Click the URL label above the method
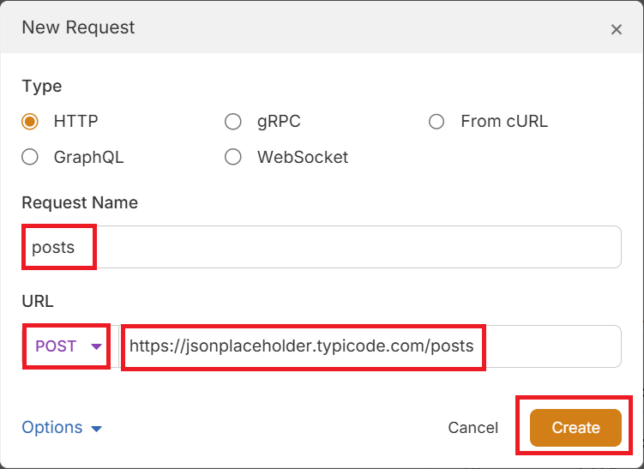Viewport: 644px width, 469px height. (x=37, y=300)
